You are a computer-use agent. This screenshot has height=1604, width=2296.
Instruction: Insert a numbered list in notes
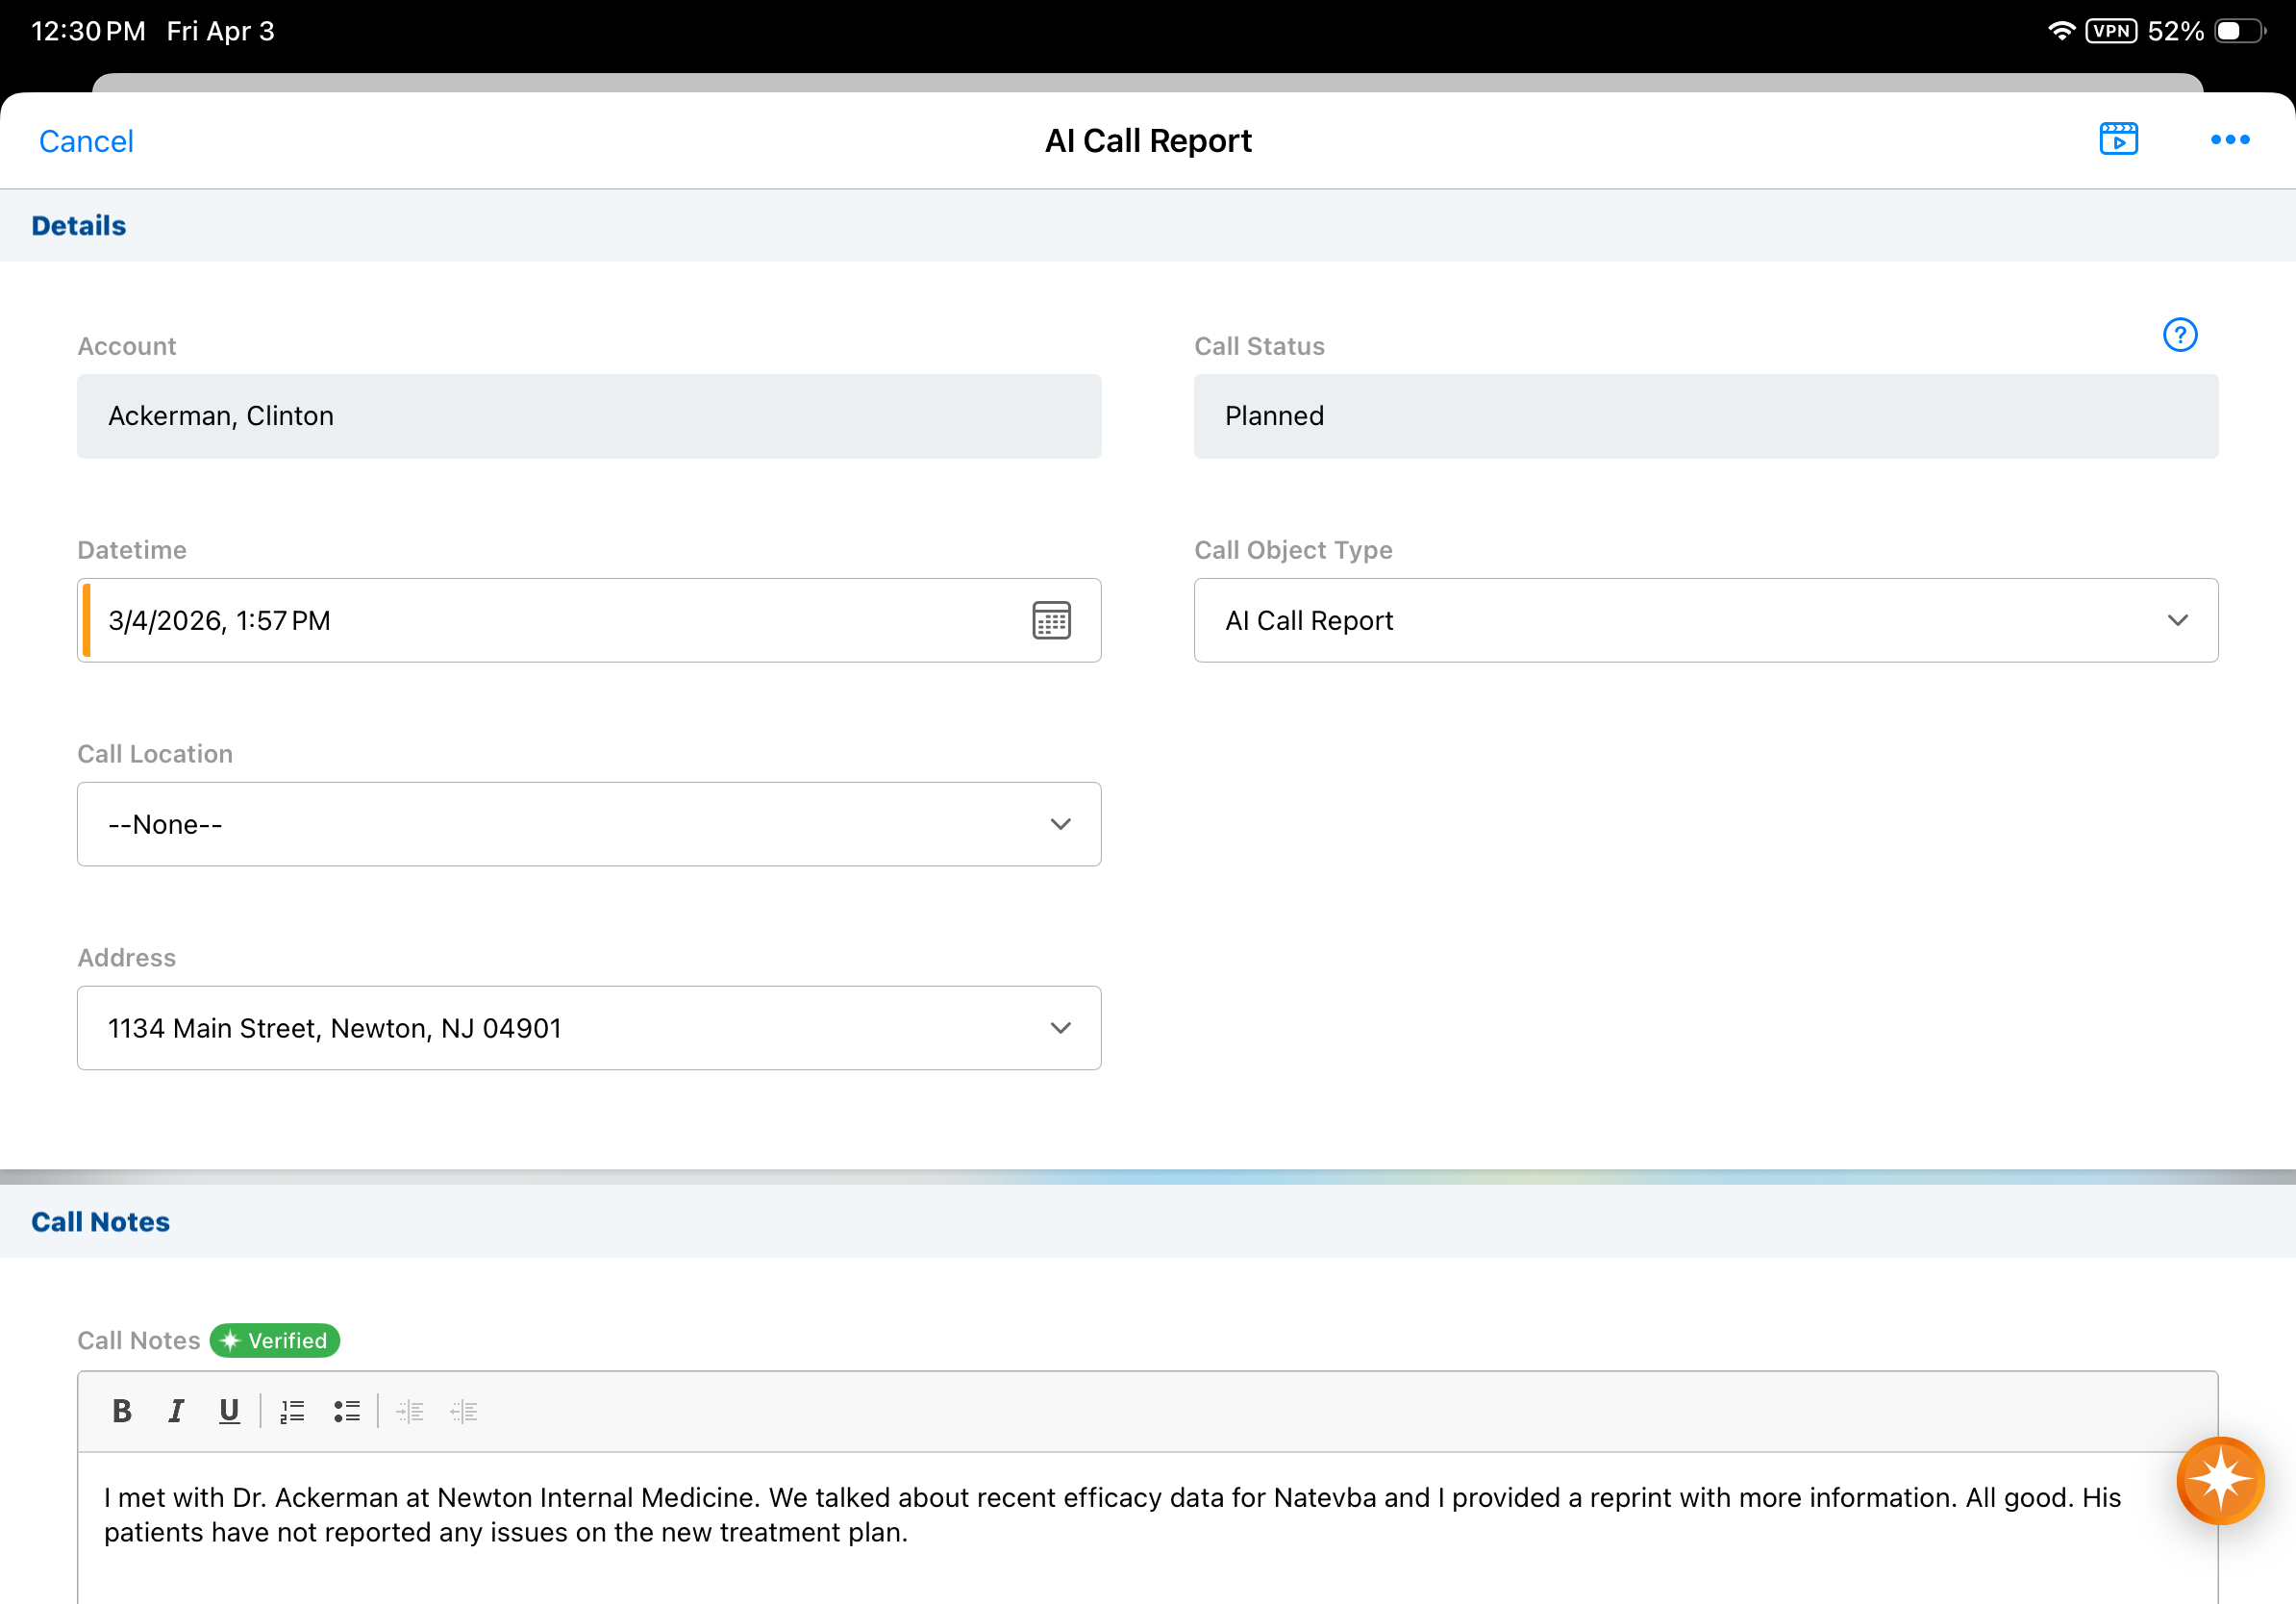[292, 1410]
